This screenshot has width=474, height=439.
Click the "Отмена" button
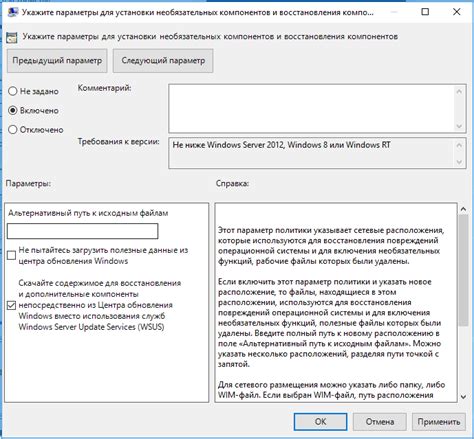pos(380,422)
